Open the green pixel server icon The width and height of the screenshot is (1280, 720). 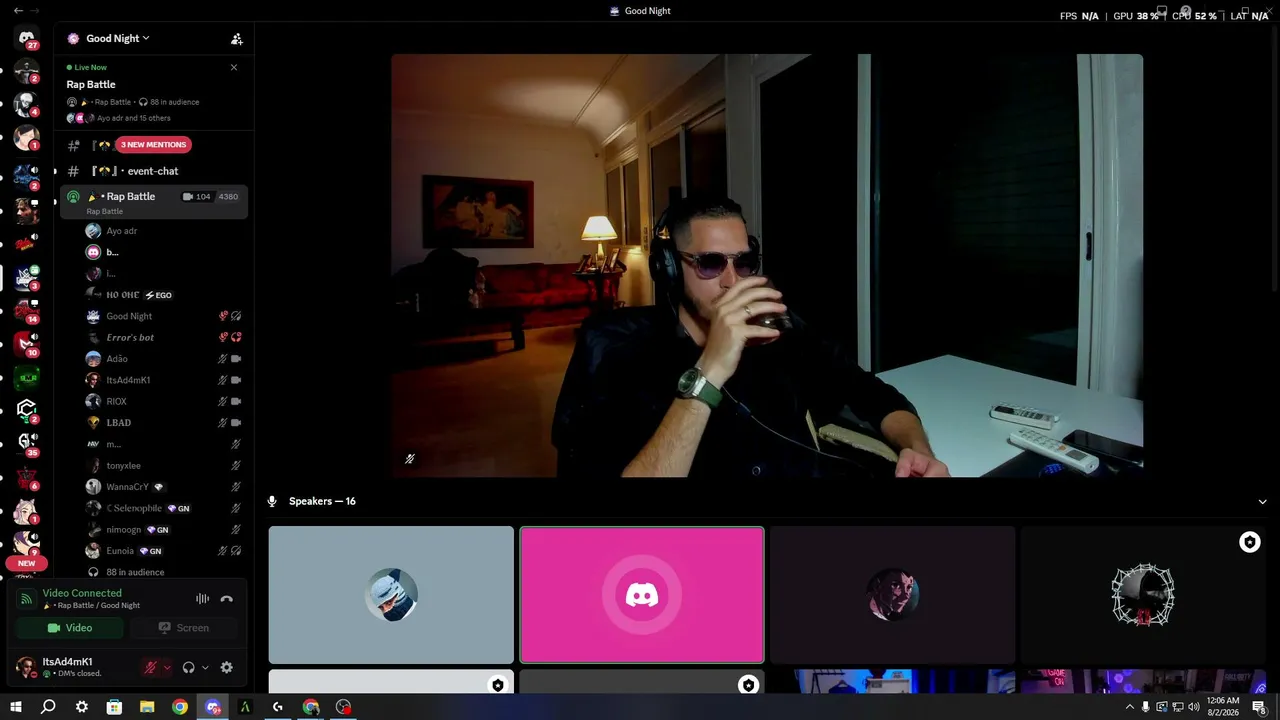click(26, 377)
